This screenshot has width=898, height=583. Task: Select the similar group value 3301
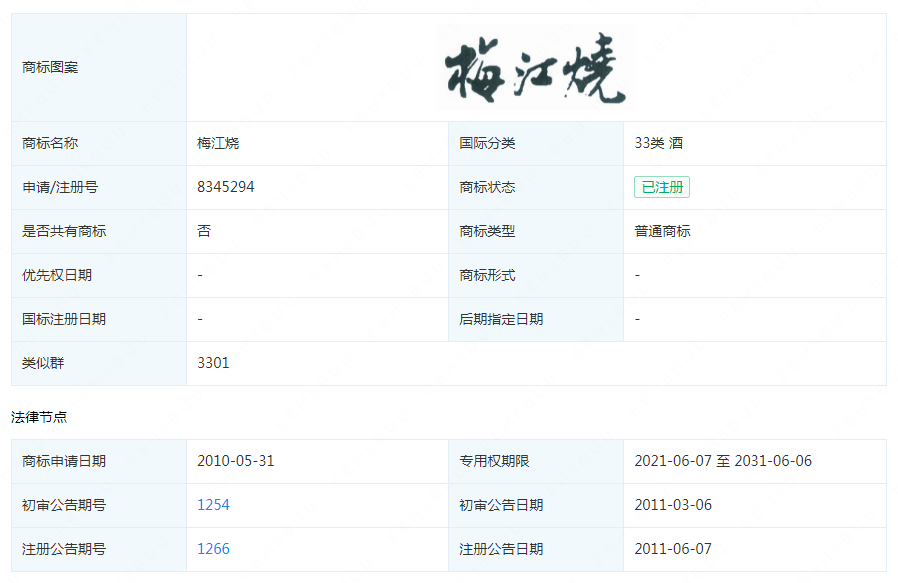[213, 363]
